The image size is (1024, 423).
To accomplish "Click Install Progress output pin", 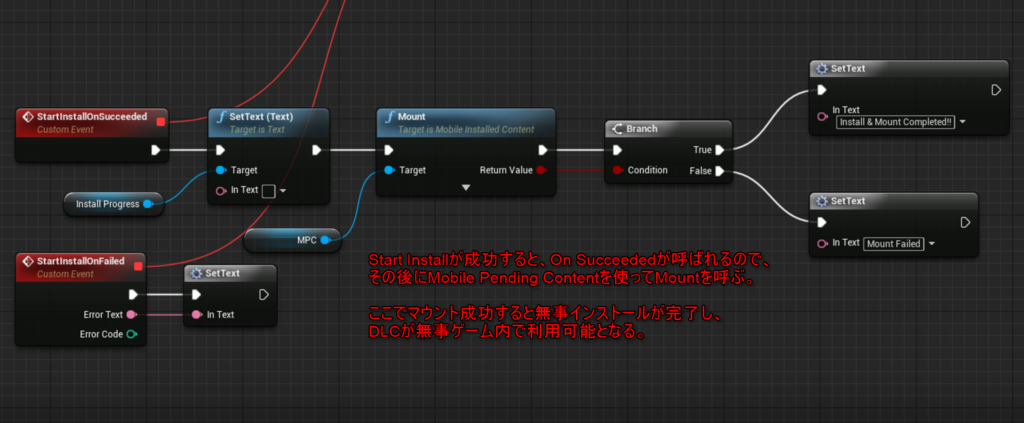I will pyautogui.click(x=148, y=204).
